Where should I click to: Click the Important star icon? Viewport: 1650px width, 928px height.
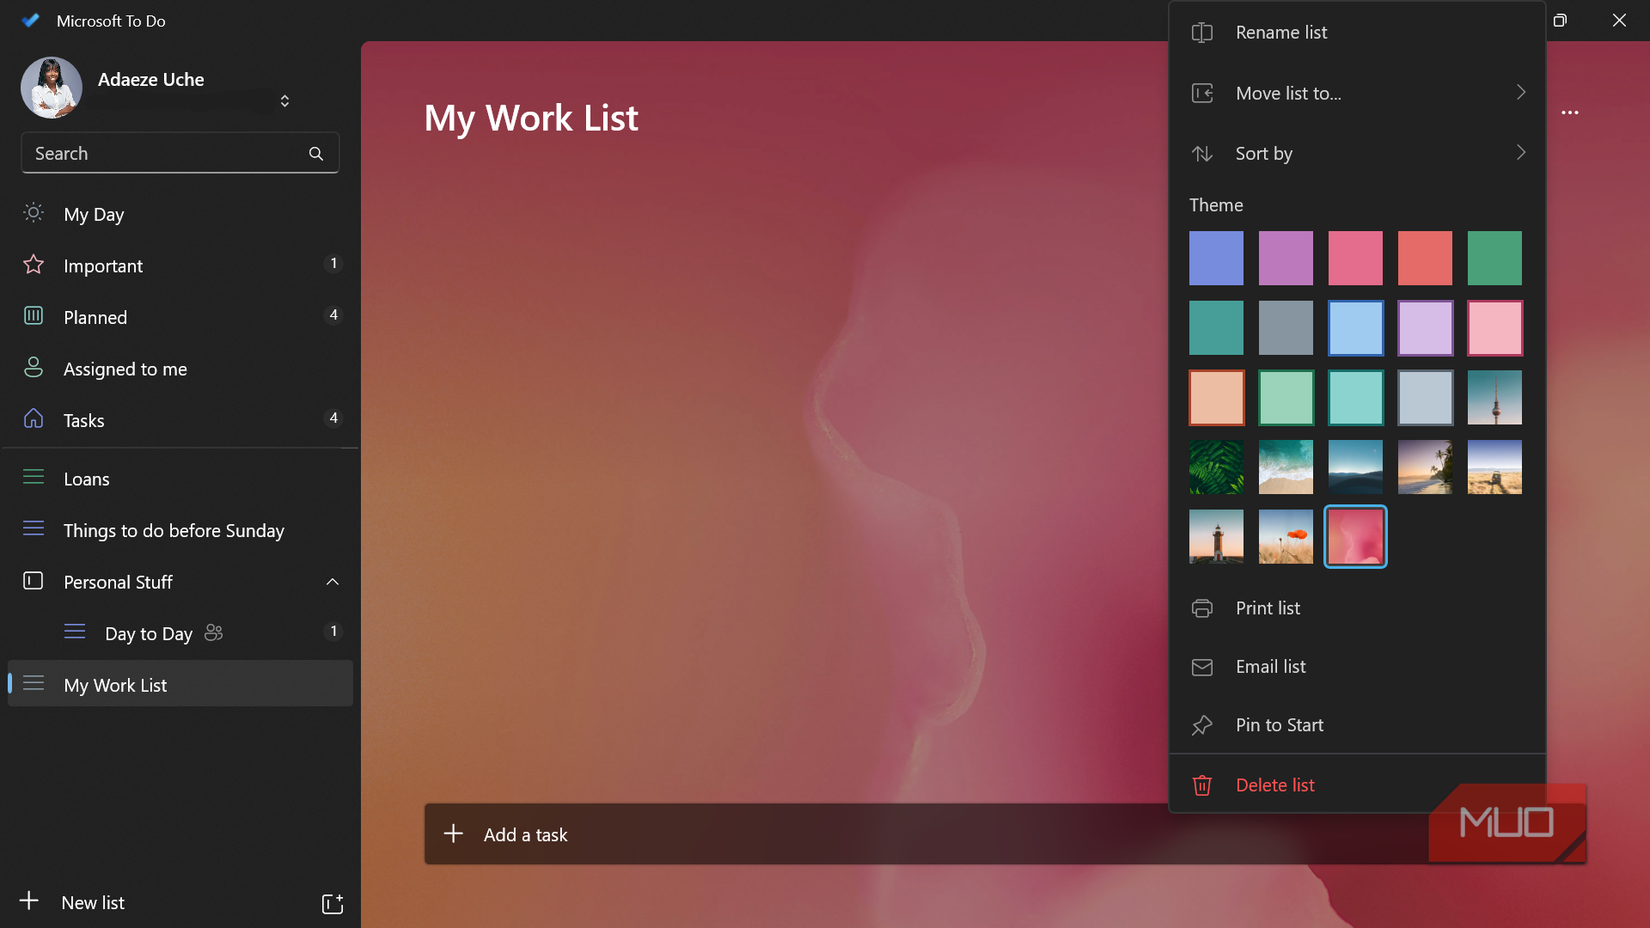(33, 264)
